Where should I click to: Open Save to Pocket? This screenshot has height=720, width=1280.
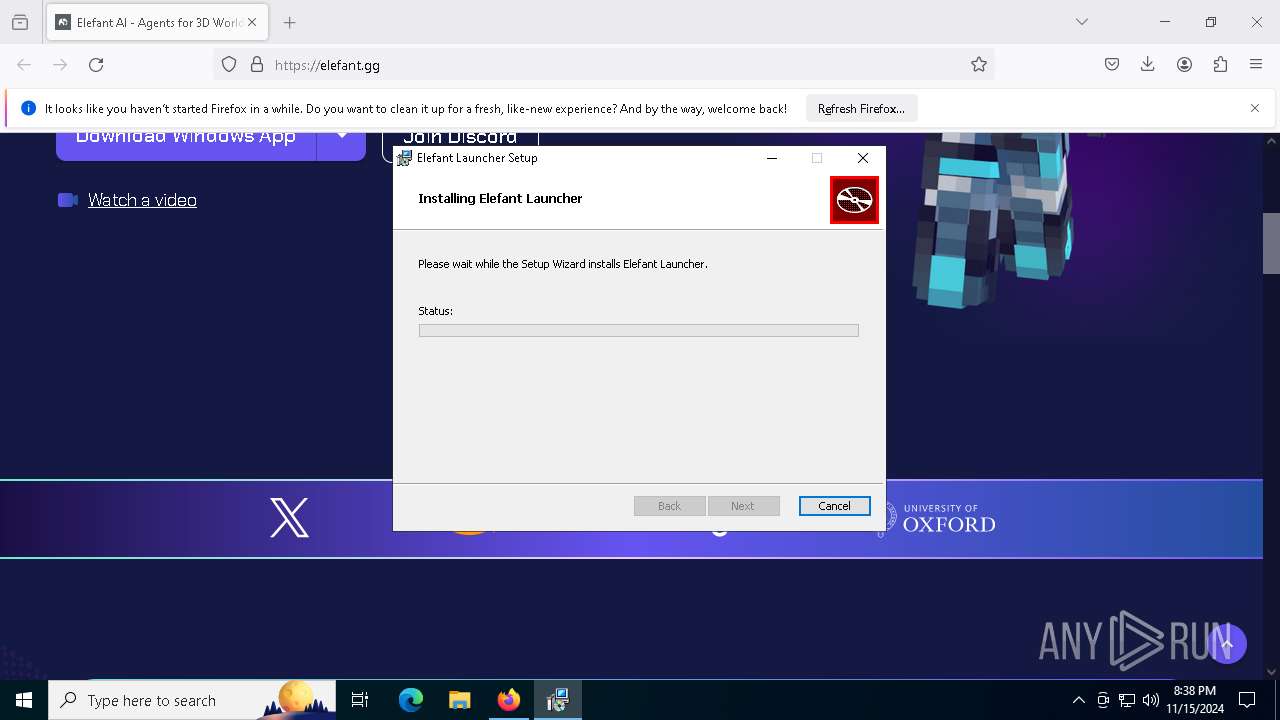tap(1112, 65)
